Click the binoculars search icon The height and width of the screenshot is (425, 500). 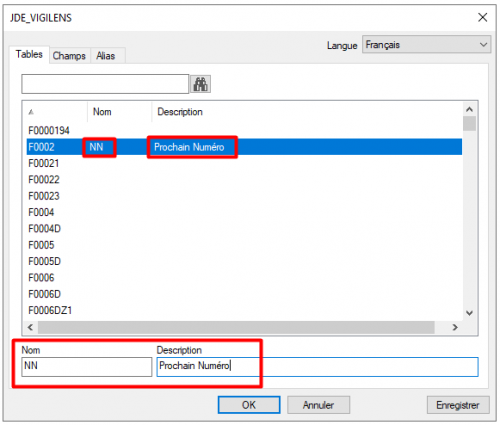[200, 84]
